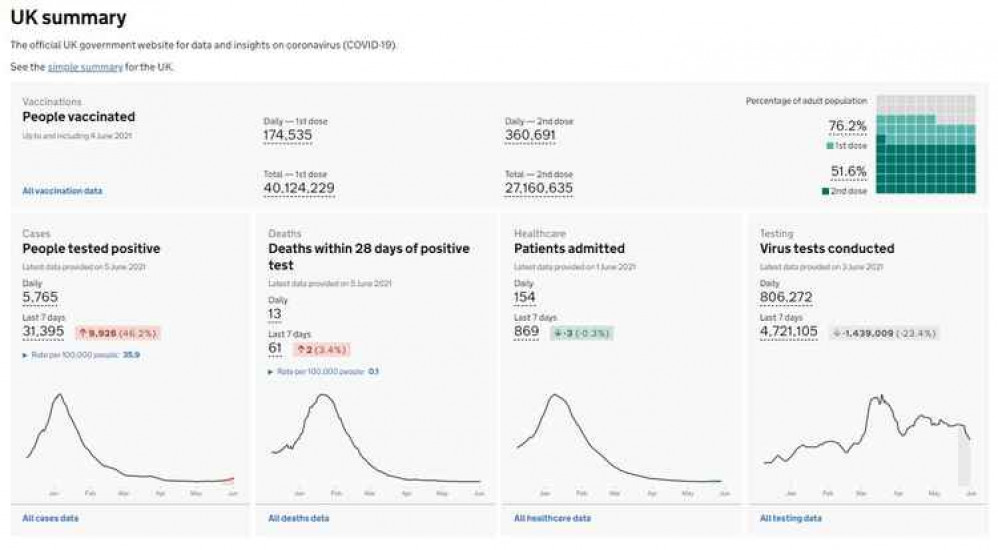Click the grey testing decrease badge

[884, 333]
